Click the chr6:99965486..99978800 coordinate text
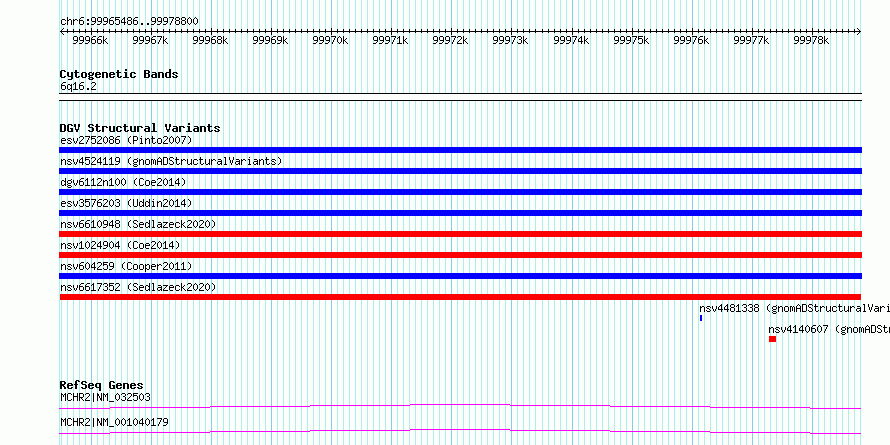Viewport: 890px width, 445px height. (129, 22)
